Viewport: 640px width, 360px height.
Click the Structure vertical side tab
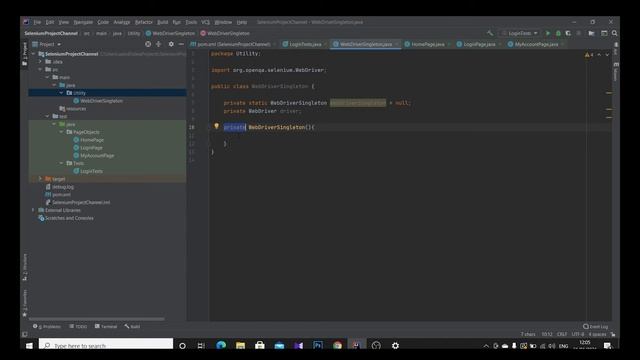24,267
